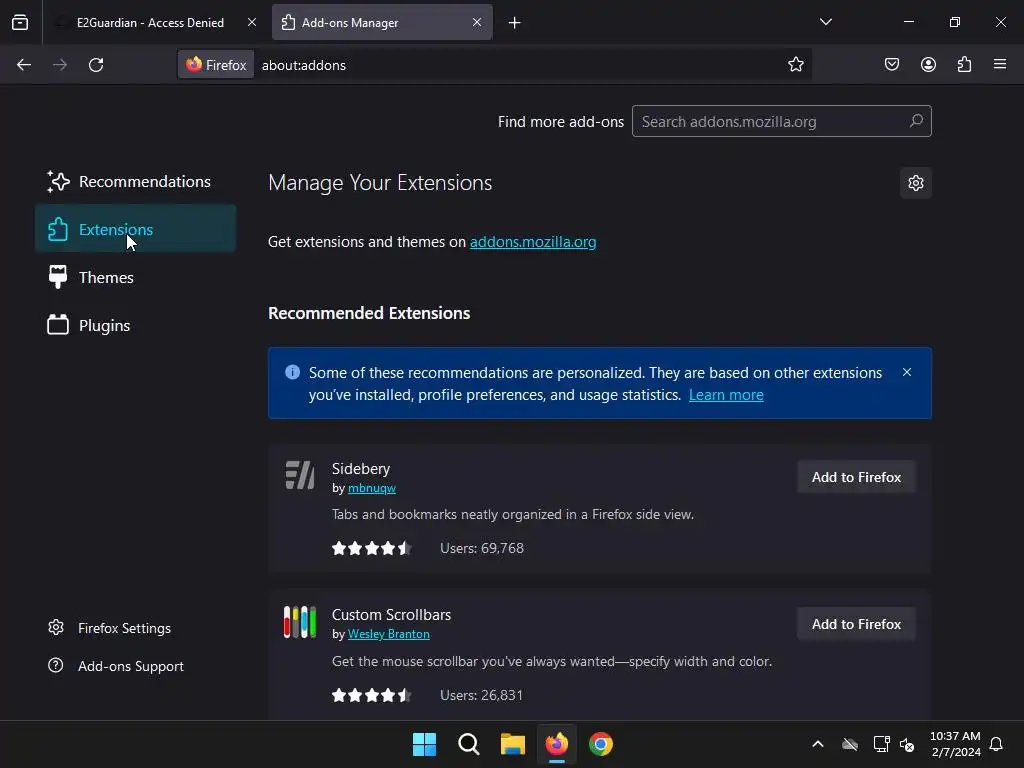
Task: Open the Save to Pocket icon
Action: click(x=892, y=64)
